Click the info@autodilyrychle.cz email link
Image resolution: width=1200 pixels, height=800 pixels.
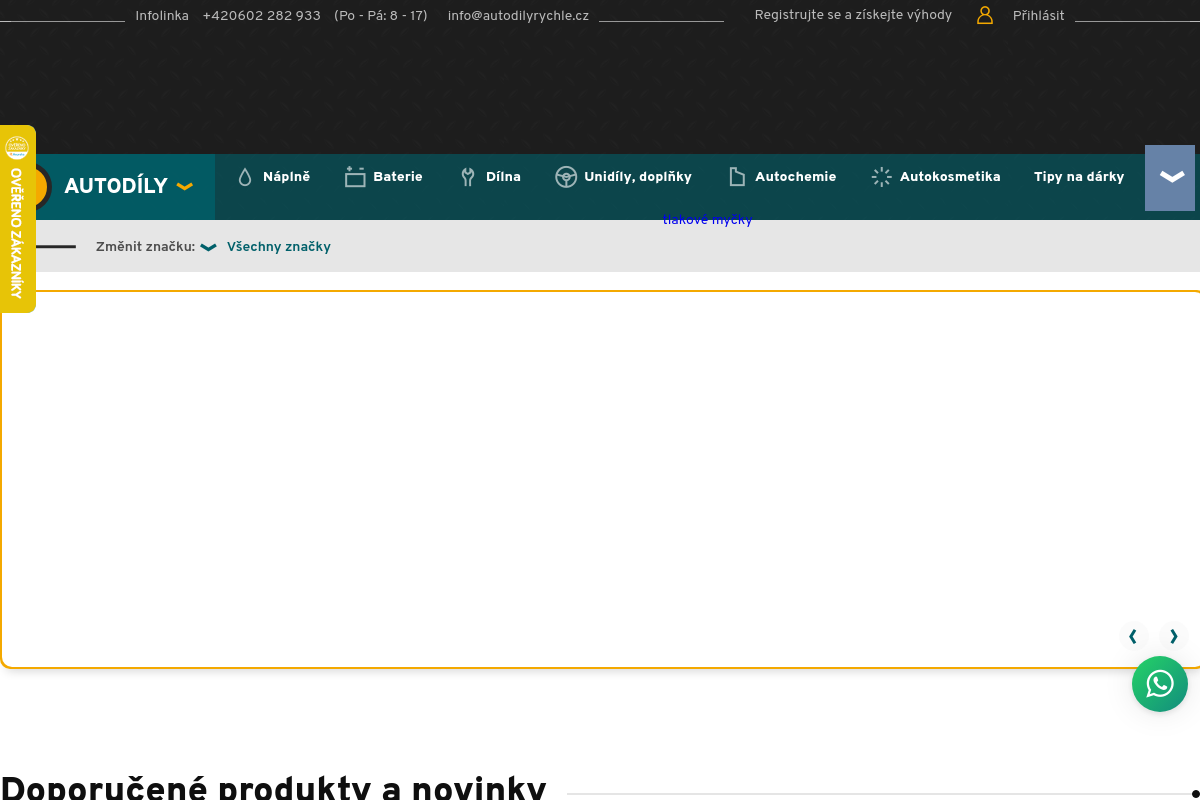coord(518,16)
